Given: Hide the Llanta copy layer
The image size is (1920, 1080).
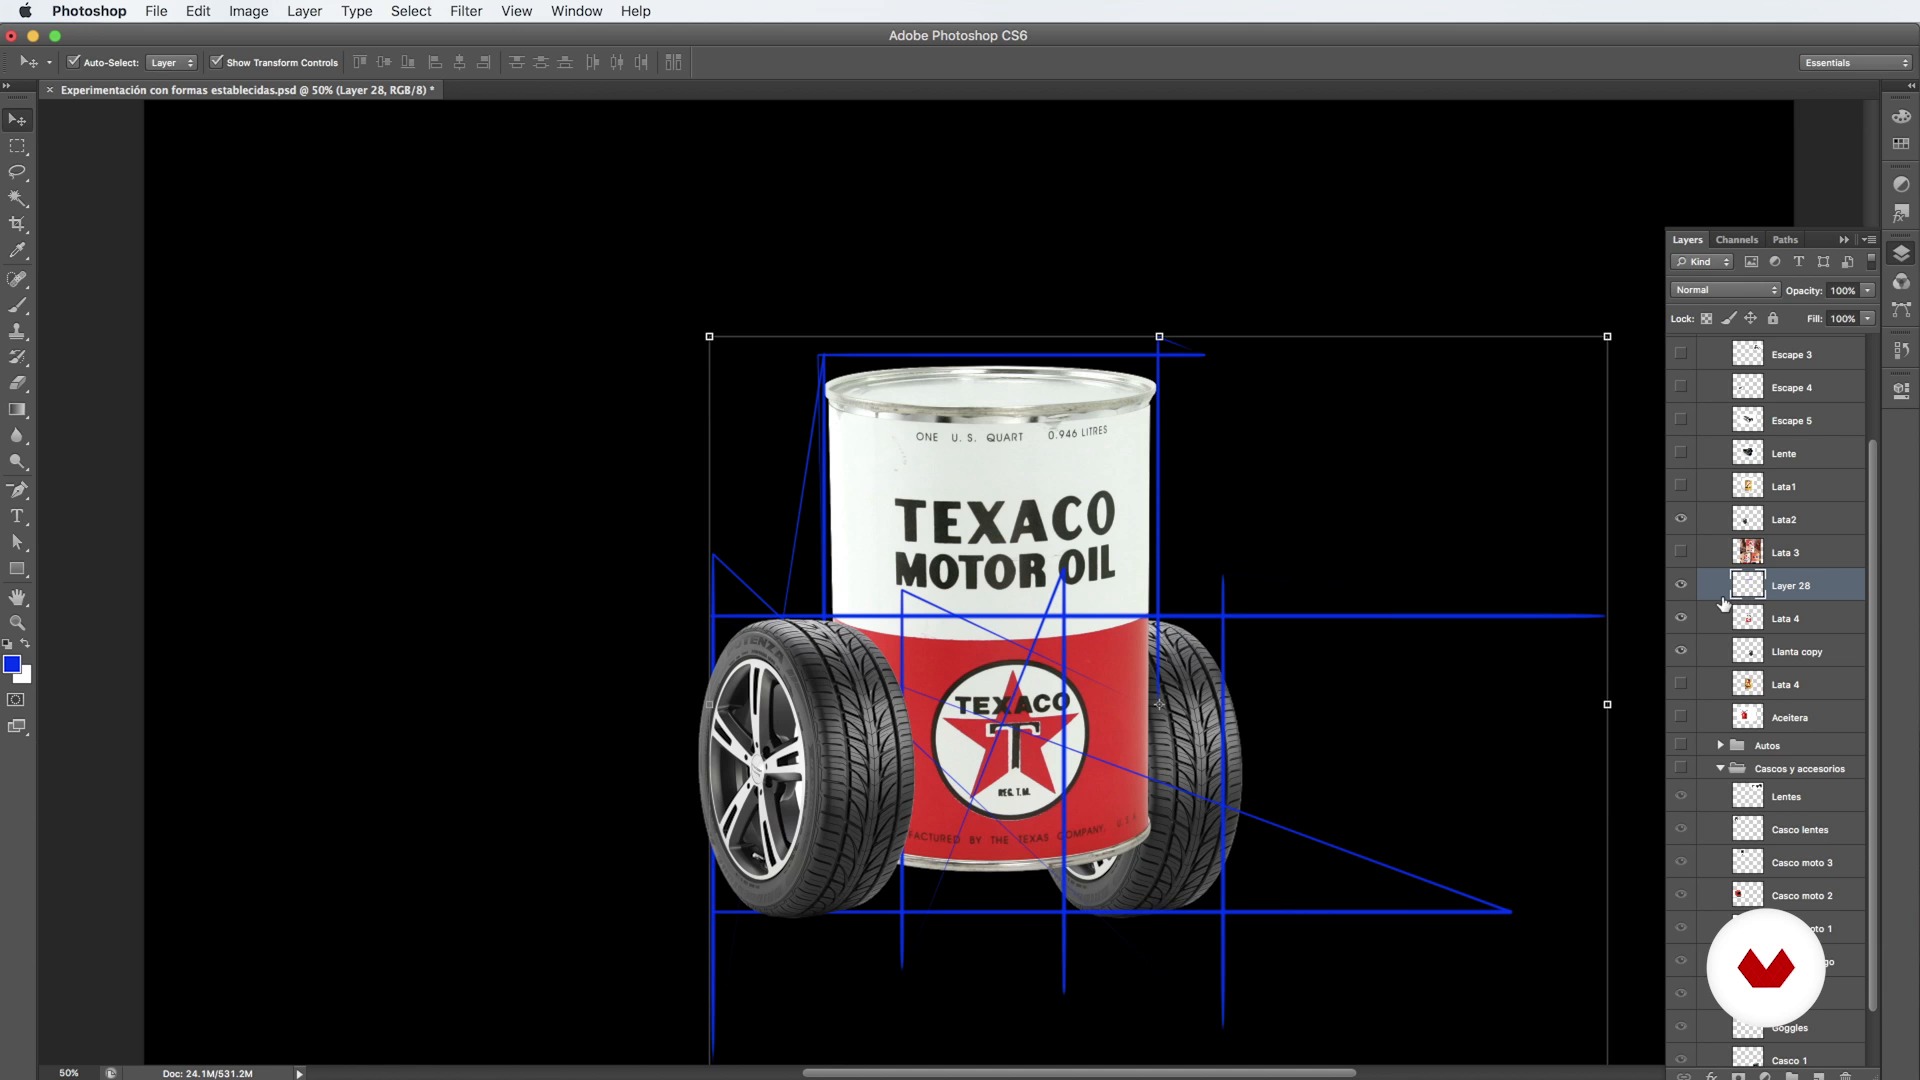Looking at the screenshot, I should [1681, 651].
